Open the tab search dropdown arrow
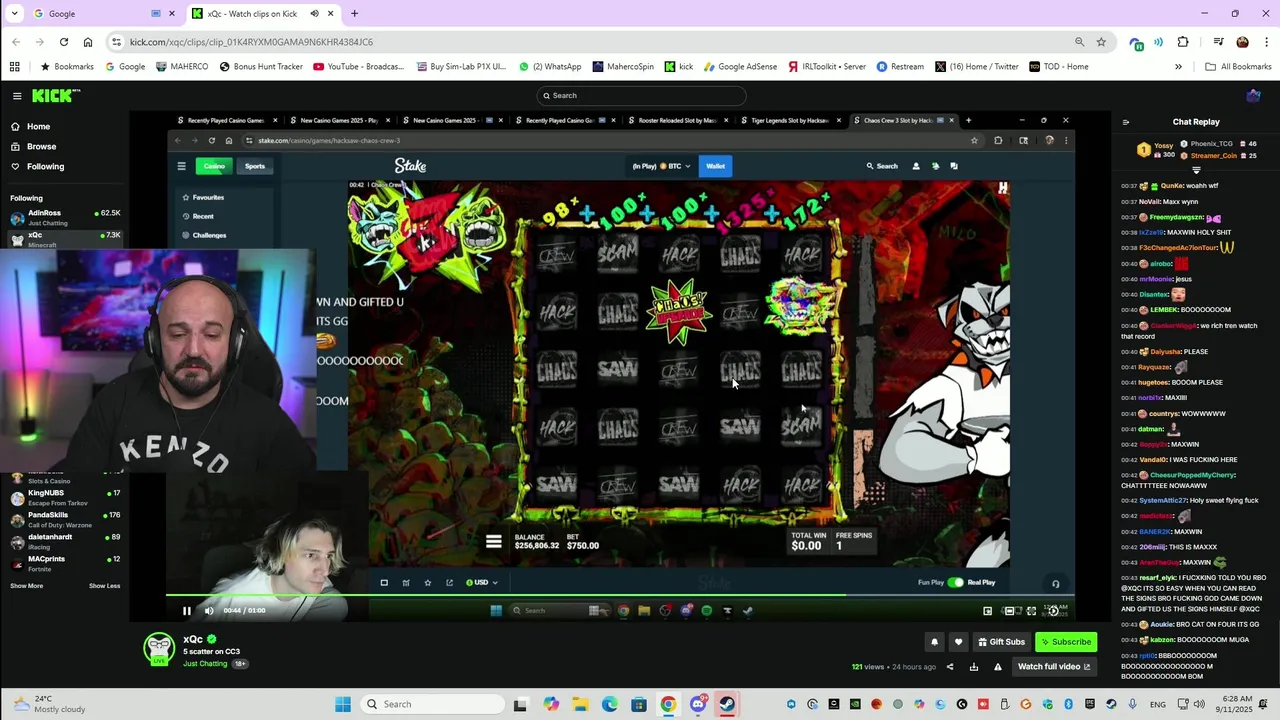The width and height of the screenshot is (1280, 720). (14, 14)
